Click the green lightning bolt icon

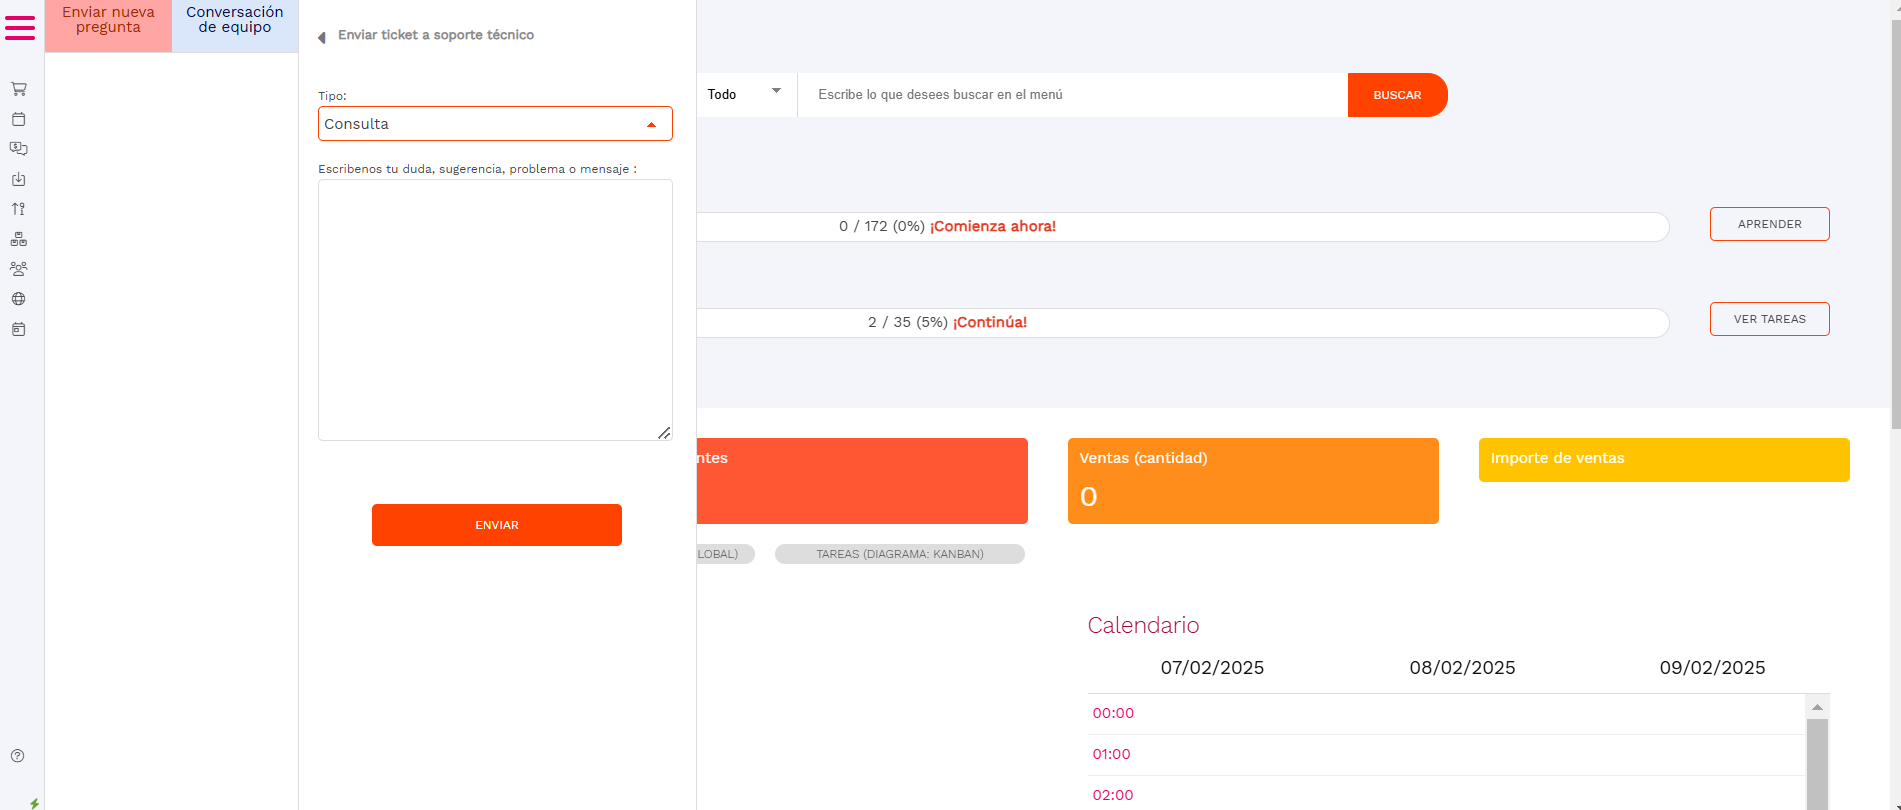click(34, 803)
